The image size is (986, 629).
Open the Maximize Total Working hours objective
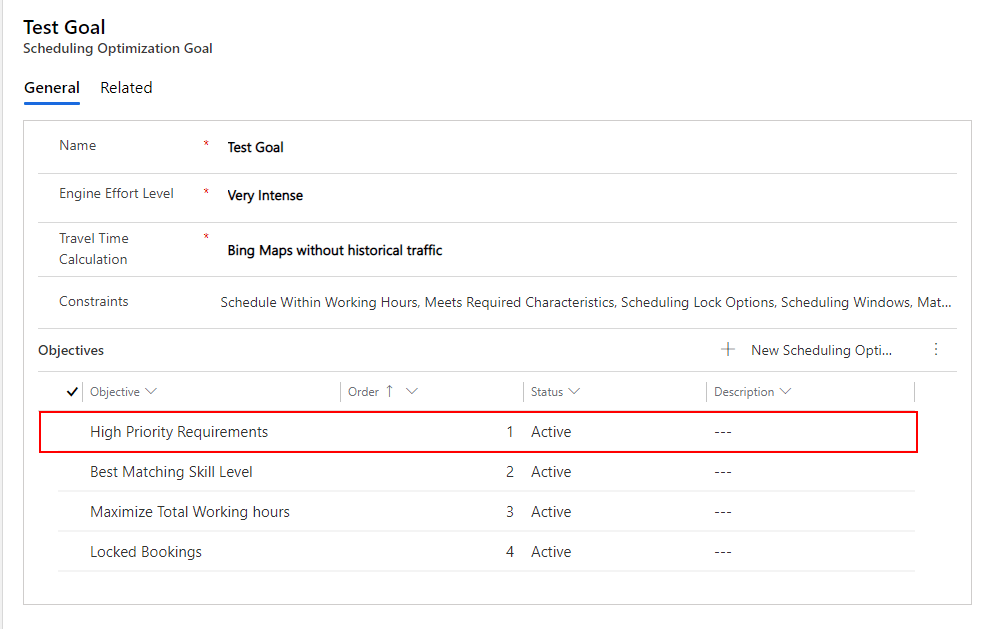coord(190,512)
